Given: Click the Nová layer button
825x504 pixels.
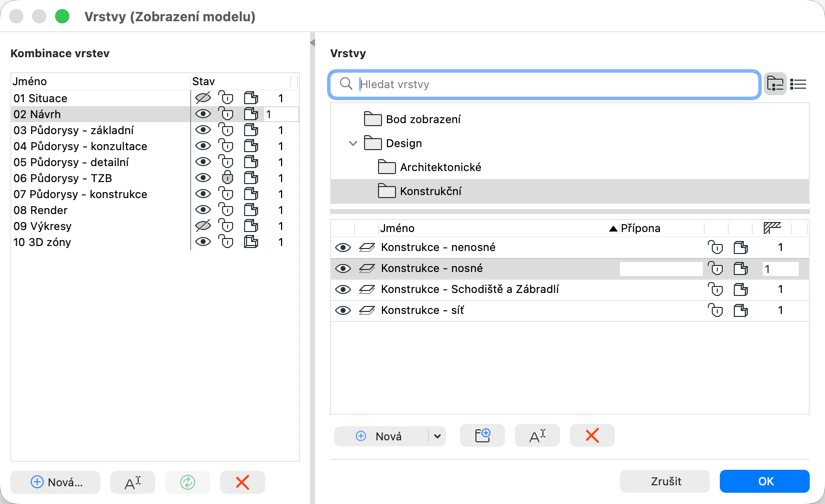Looking at the screenshot, I should 381,436.
